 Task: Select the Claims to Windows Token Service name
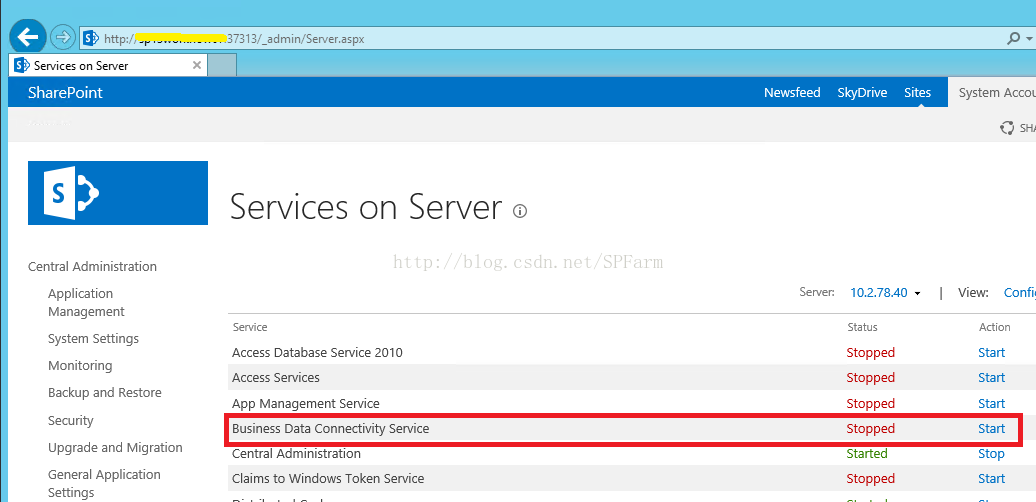click(x=328, y=479)
